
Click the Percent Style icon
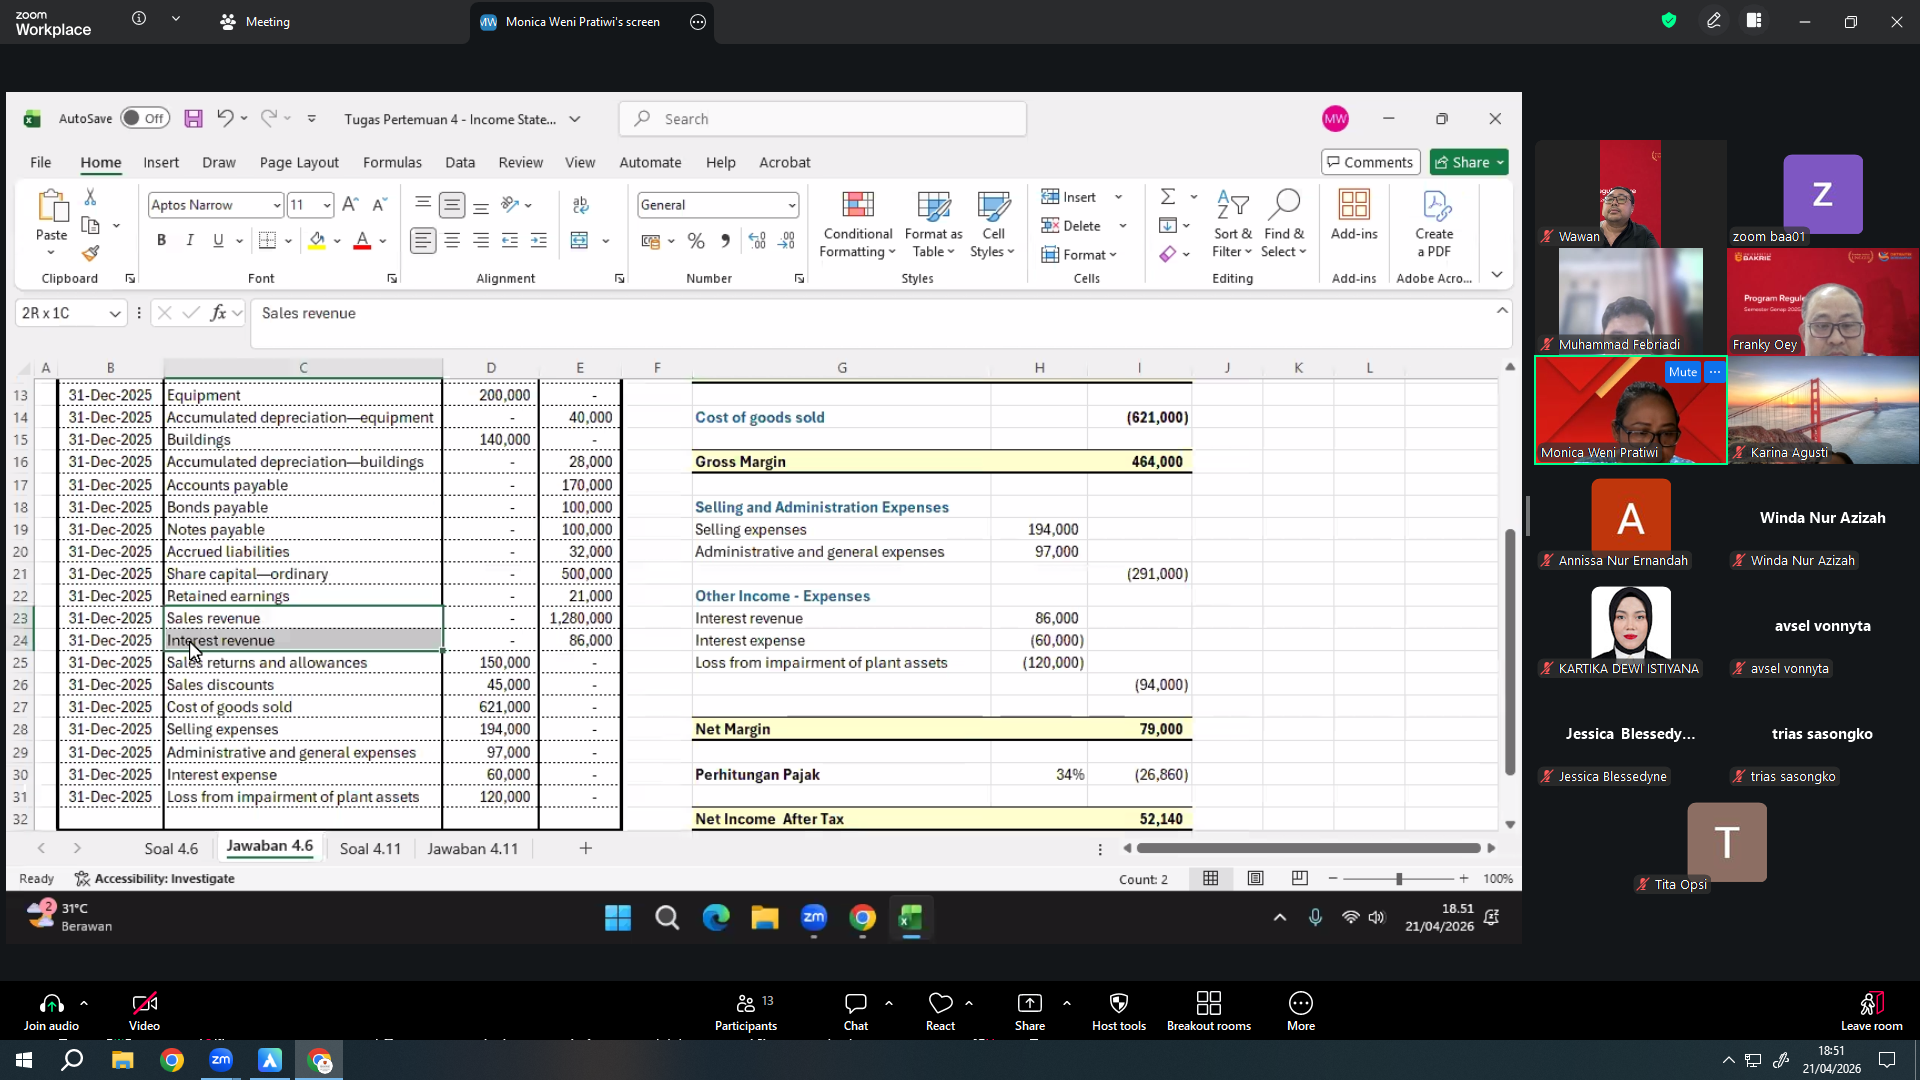pyautogui.click(x=696, y=241)
